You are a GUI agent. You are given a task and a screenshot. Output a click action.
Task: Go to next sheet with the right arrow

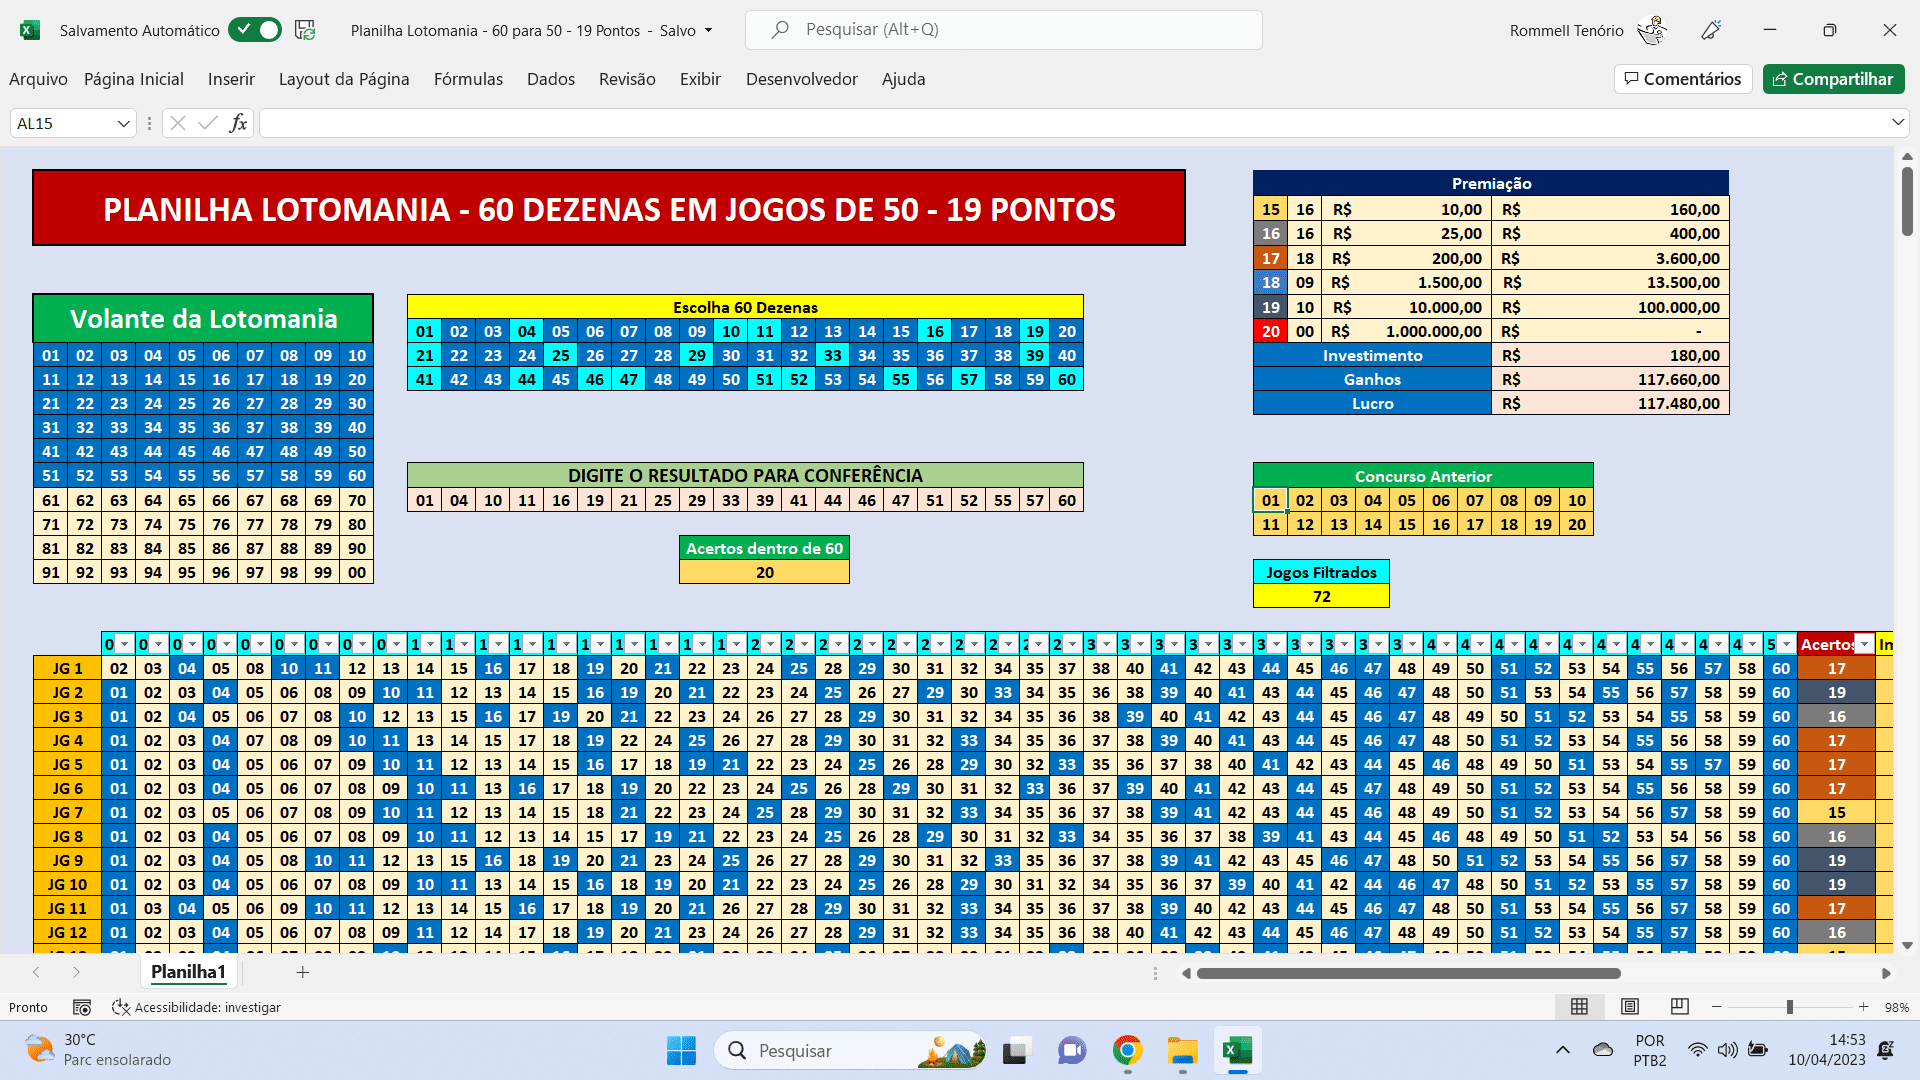(76, 972)
